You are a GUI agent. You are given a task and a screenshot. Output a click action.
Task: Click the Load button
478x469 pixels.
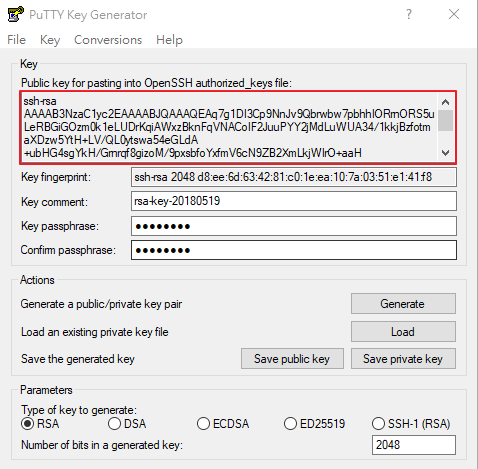pyautogui.click(x=403, y=332)
